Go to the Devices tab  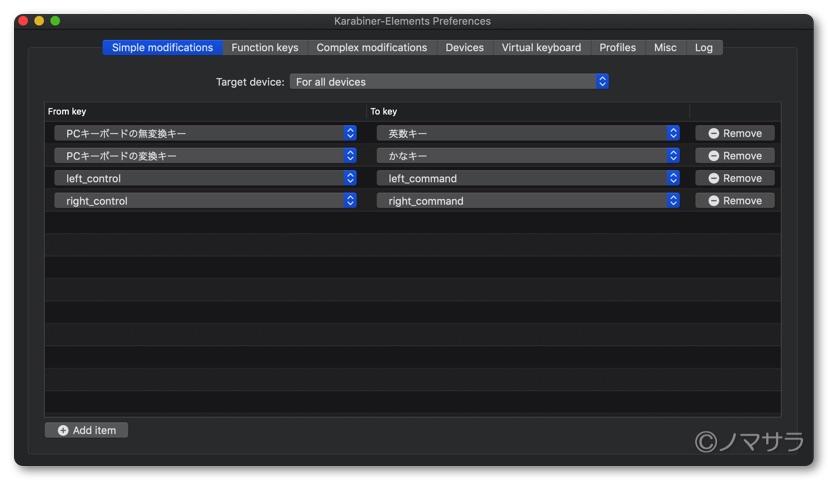tap(464, 47)
